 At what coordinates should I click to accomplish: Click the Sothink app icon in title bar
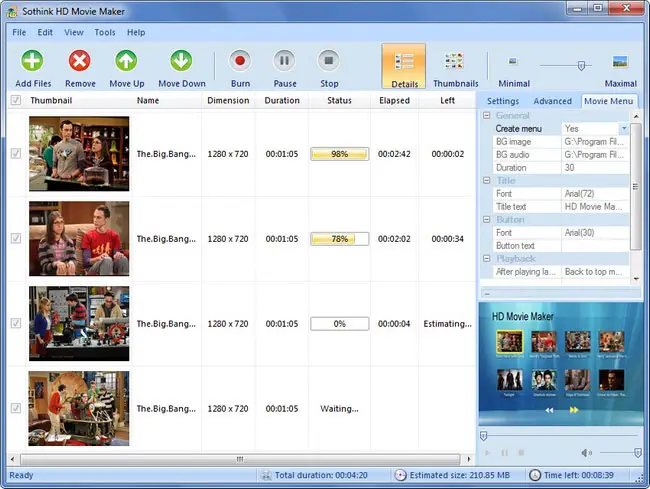12,12
